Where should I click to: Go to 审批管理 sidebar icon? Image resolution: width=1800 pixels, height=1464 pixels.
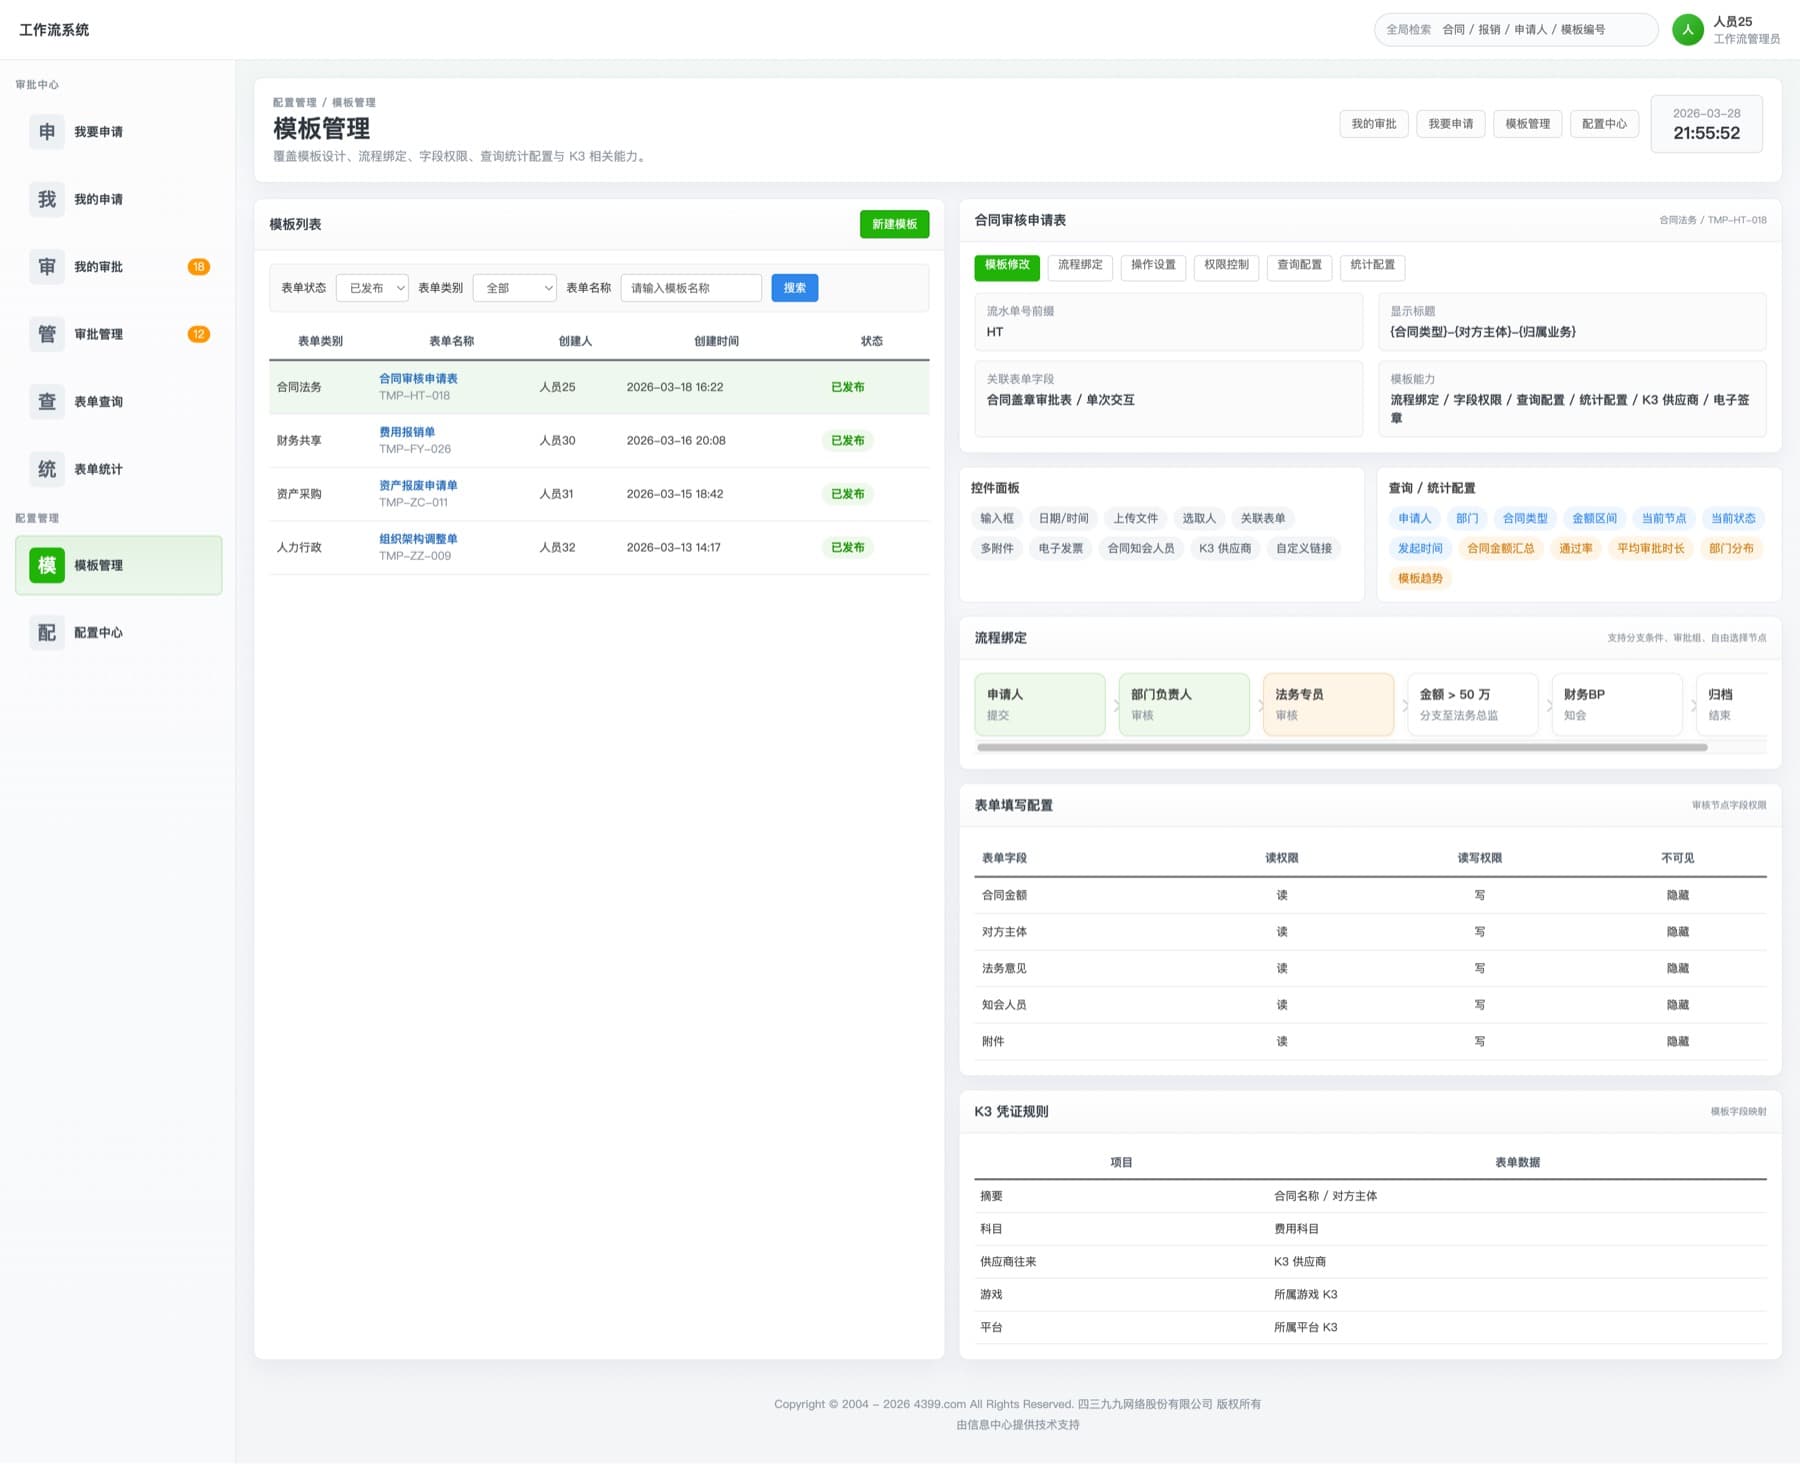coord(47,334)
